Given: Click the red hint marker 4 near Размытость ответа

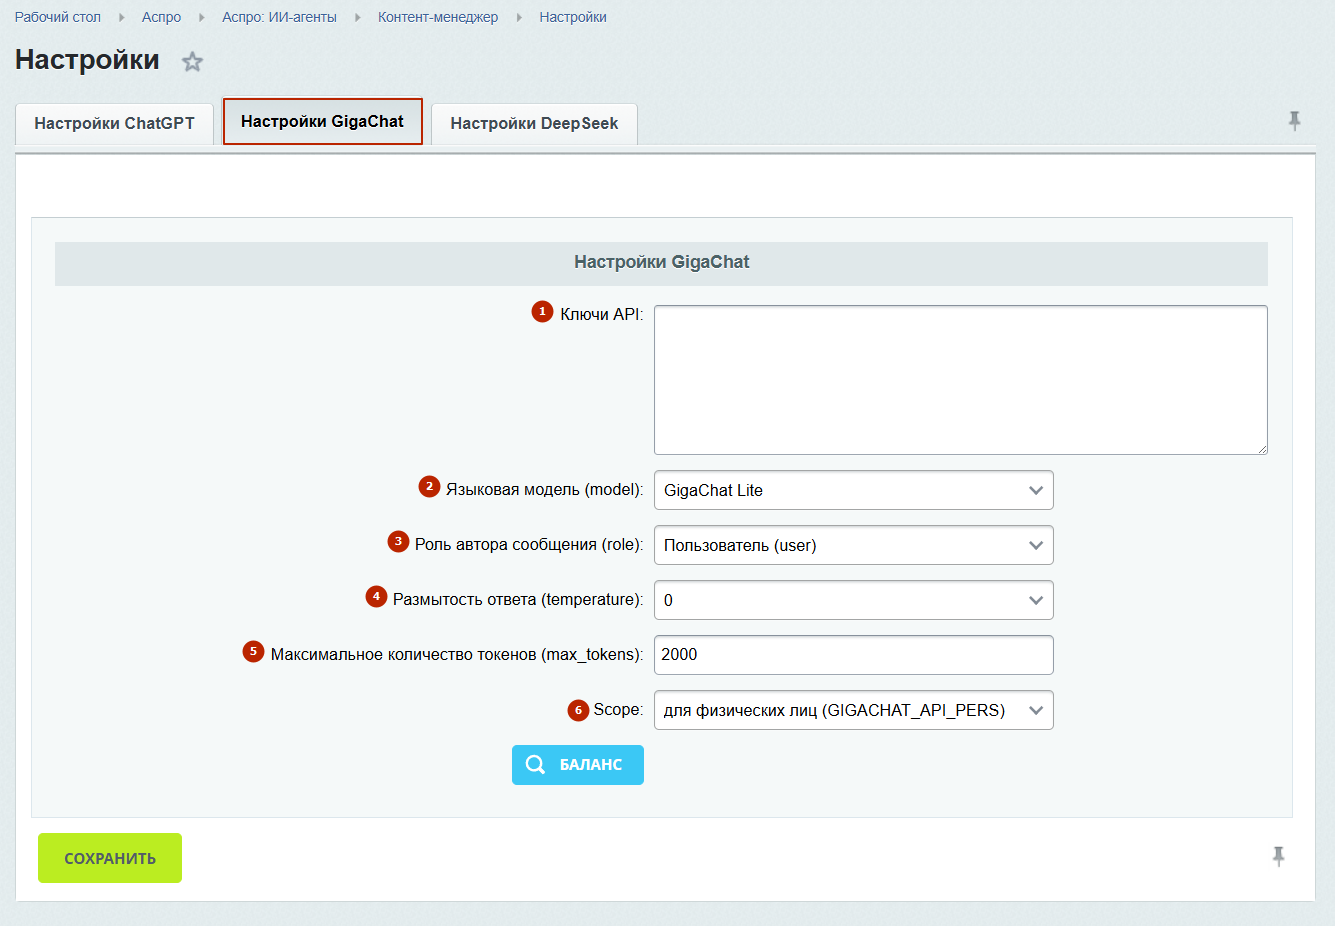Looking at the screenshot, I should click(376, 596).
